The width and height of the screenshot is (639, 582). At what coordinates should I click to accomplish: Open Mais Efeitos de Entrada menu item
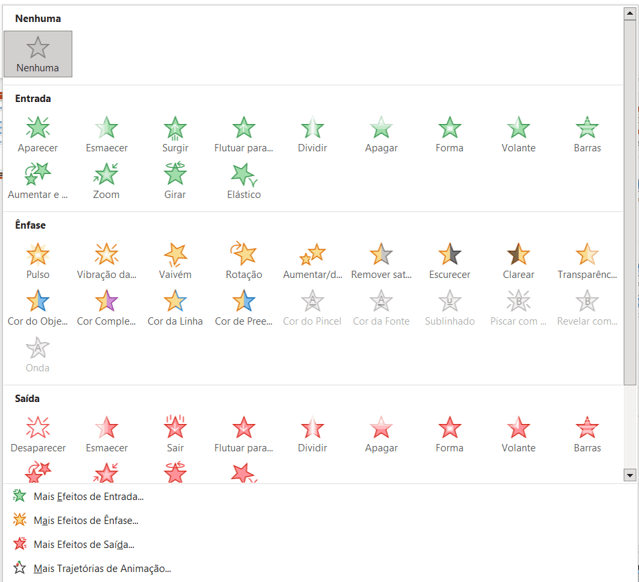pyautogui.click(x=88, y=496)
